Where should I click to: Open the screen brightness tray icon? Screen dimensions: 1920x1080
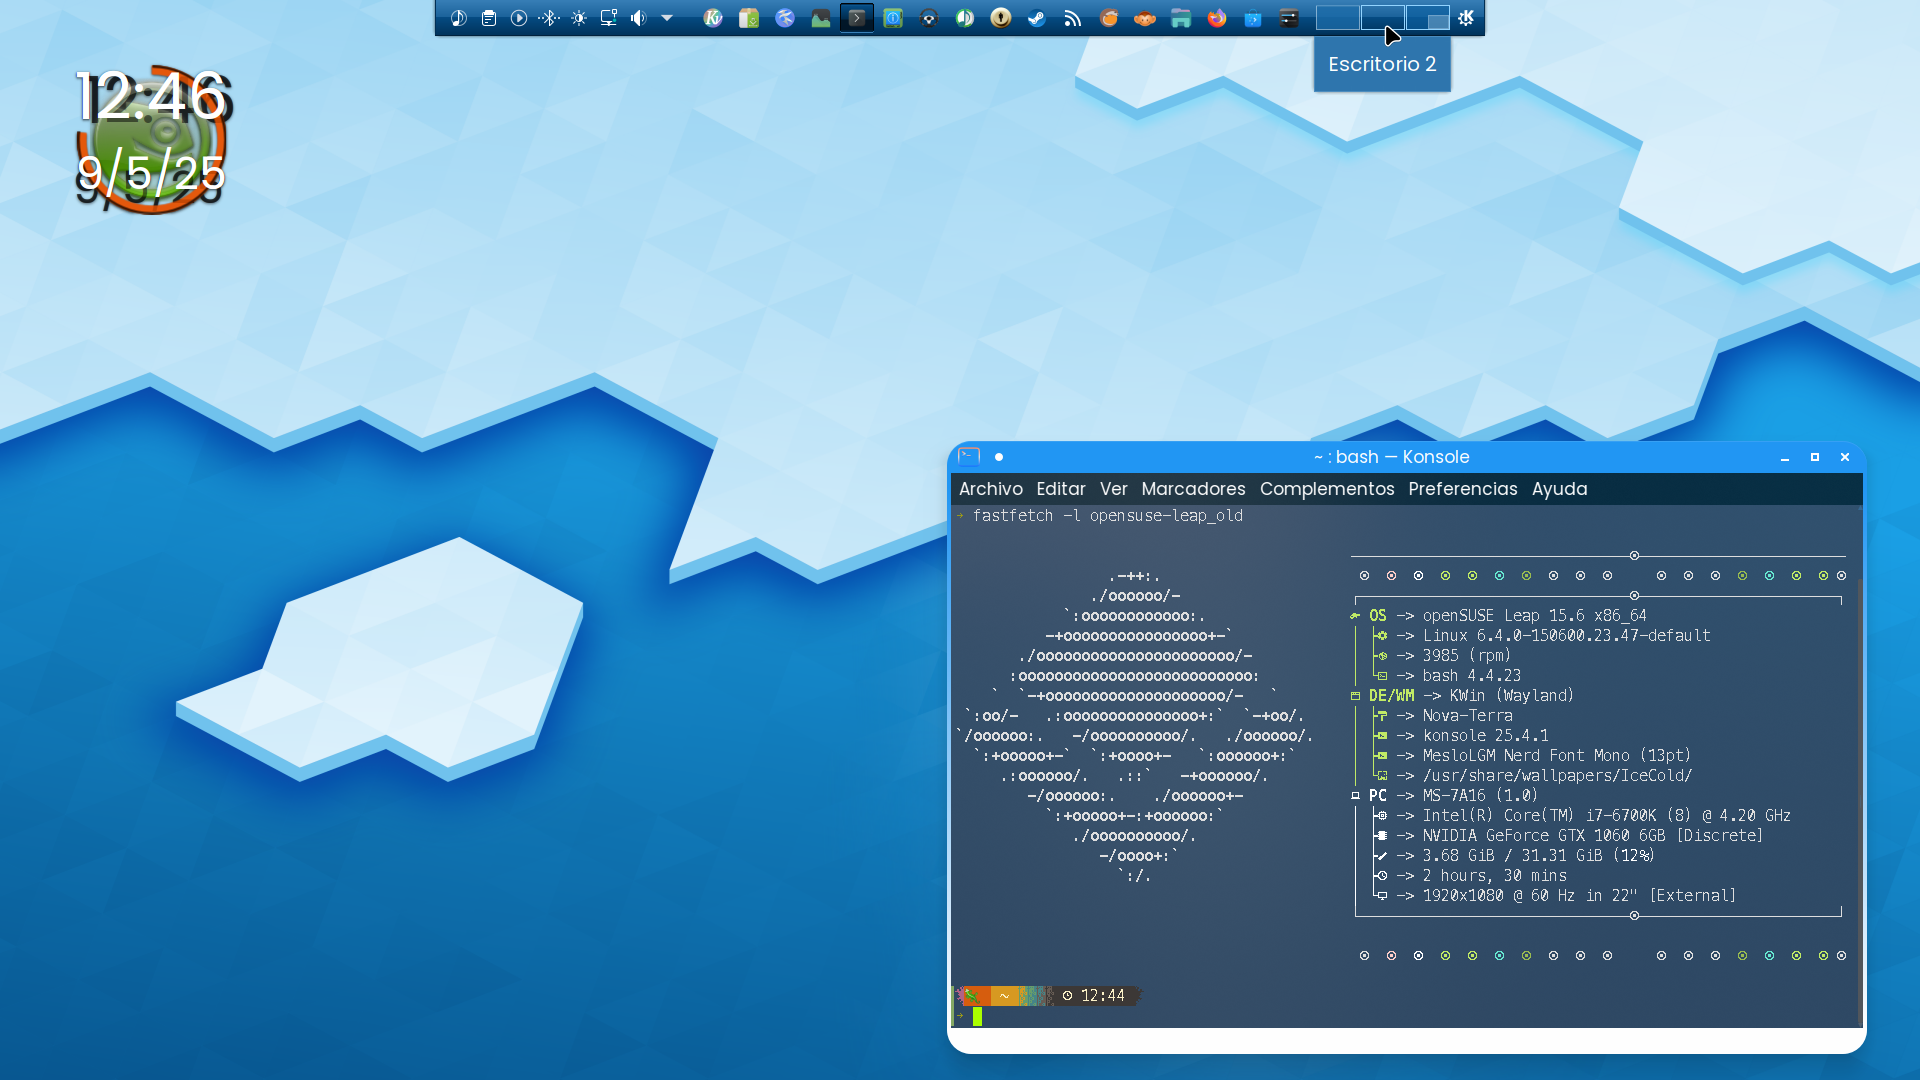tap(579, 18)
